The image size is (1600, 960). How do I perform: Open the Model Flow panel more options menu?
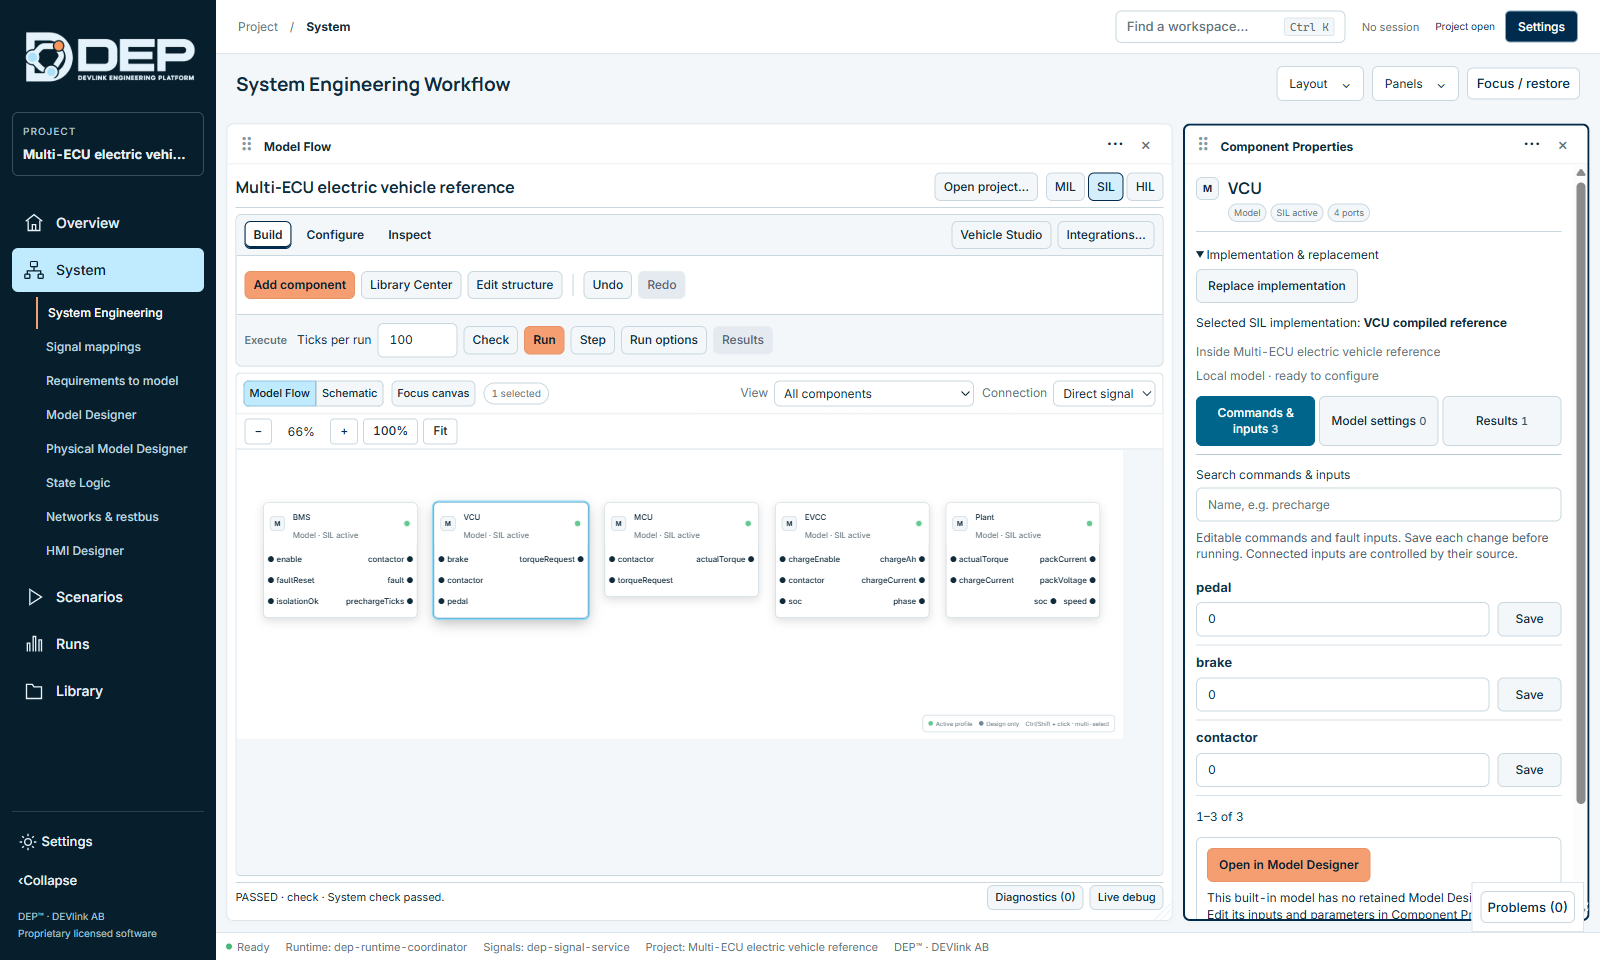point(1115,144)
